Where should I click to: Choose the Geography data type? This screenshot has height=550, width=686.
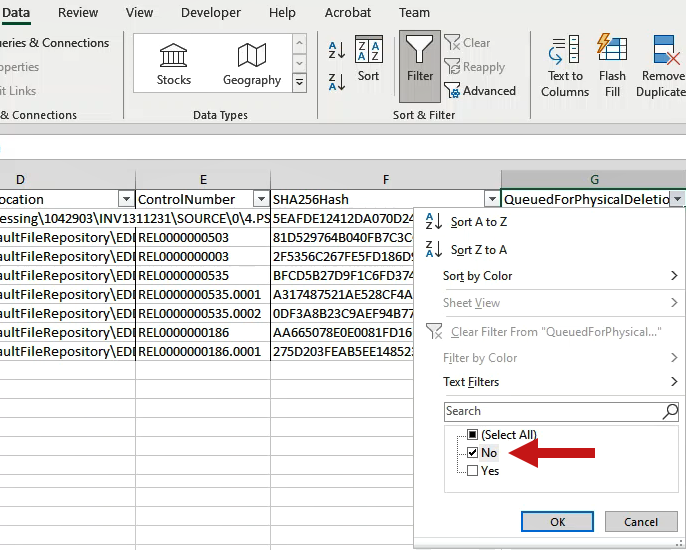tap(252, 64)
